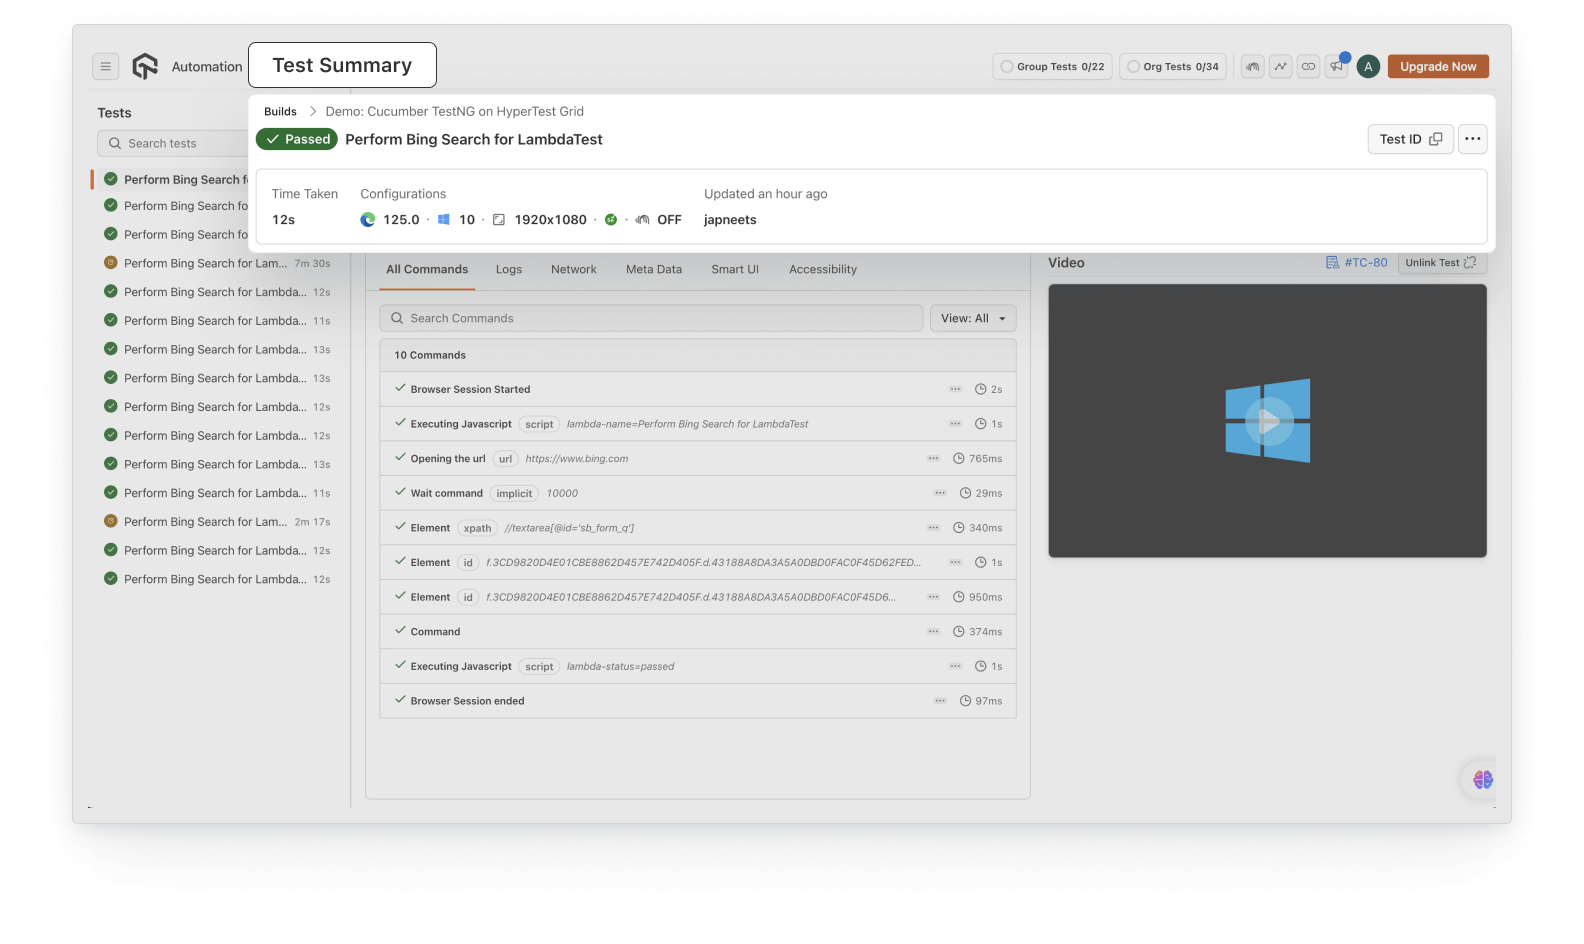Switch to the Network tab

573,269
